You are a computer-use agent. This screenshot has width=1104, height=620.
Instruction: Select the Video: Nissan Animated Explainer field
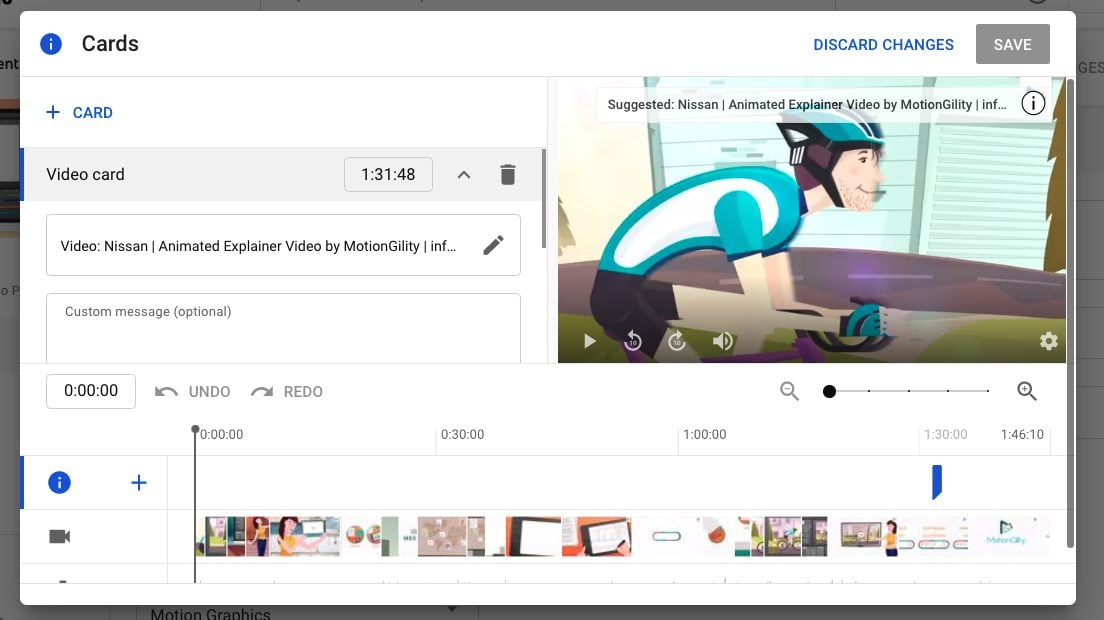pyautogui.click(x=283, y=245)
